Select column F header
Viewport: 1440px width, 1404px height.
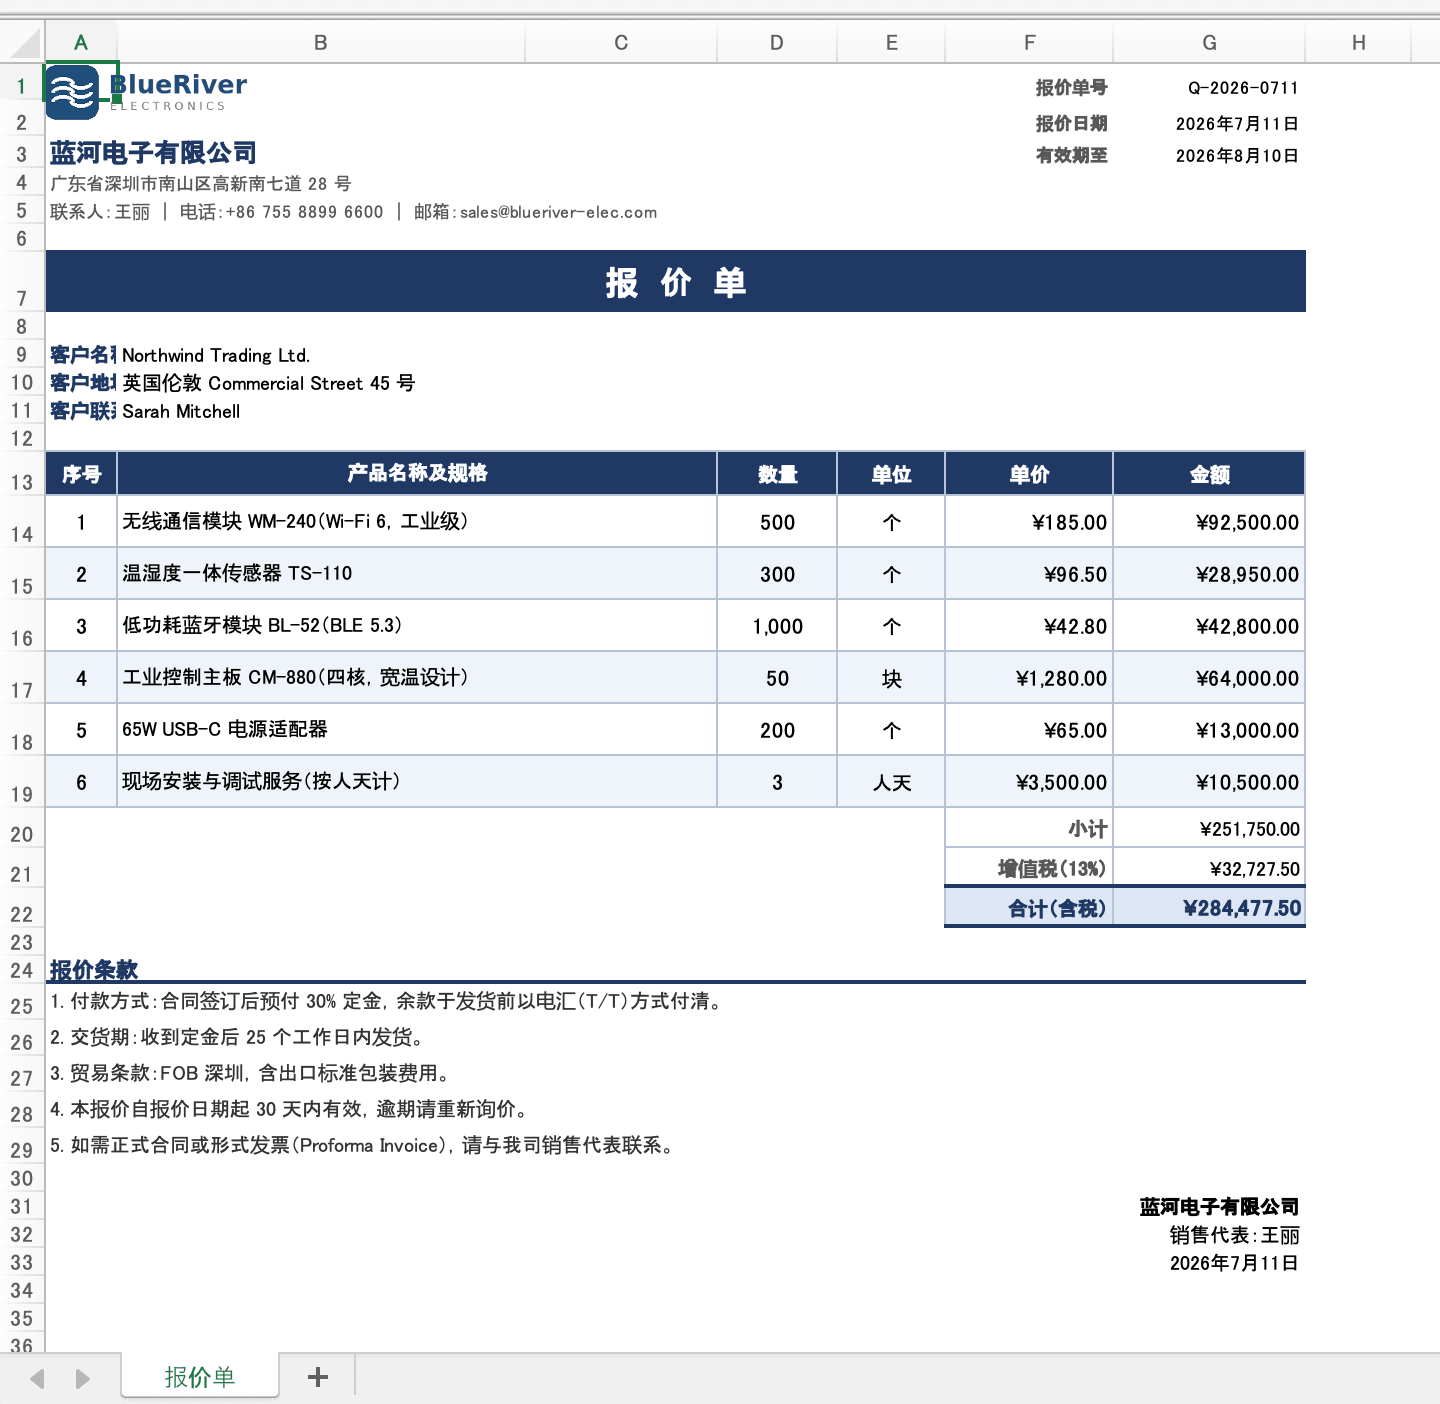(x=1029, y=43)
